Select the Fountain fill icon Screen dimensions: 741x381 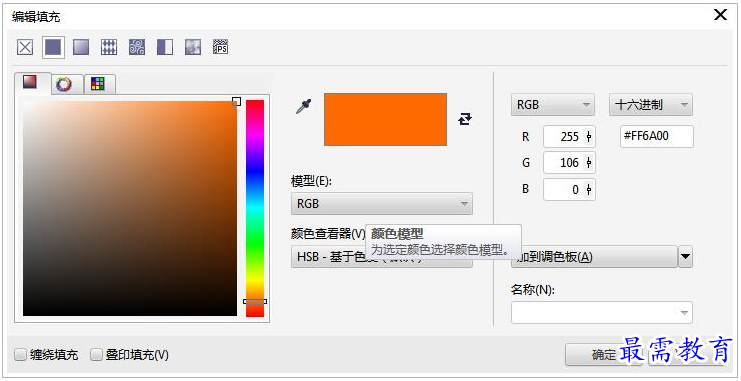(x=81, y=47)
